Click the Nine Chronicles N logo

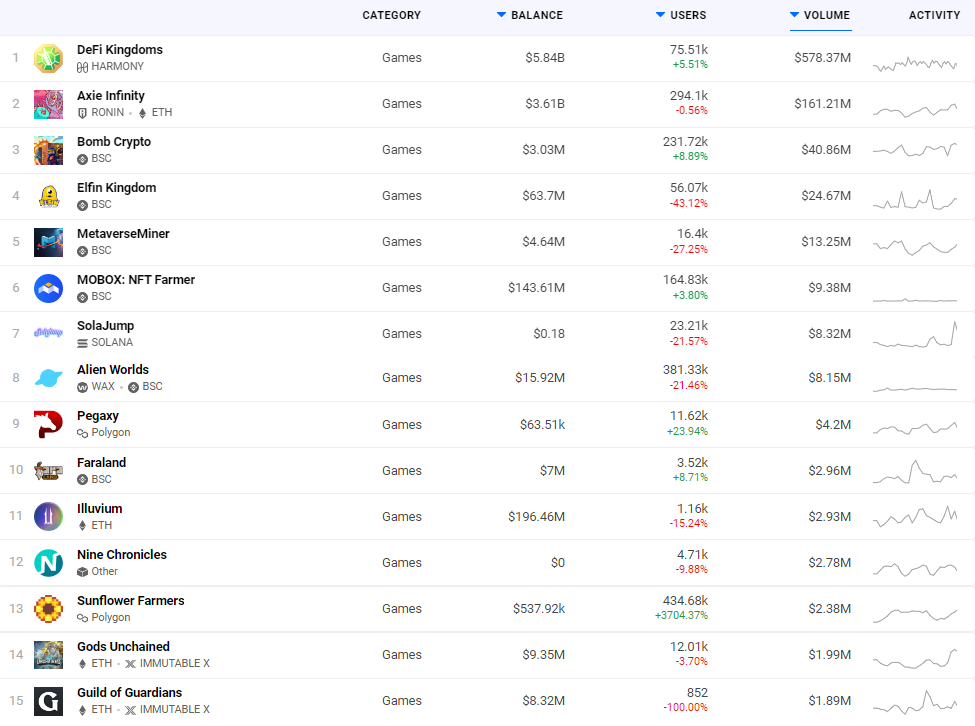(x=49, y=563)
